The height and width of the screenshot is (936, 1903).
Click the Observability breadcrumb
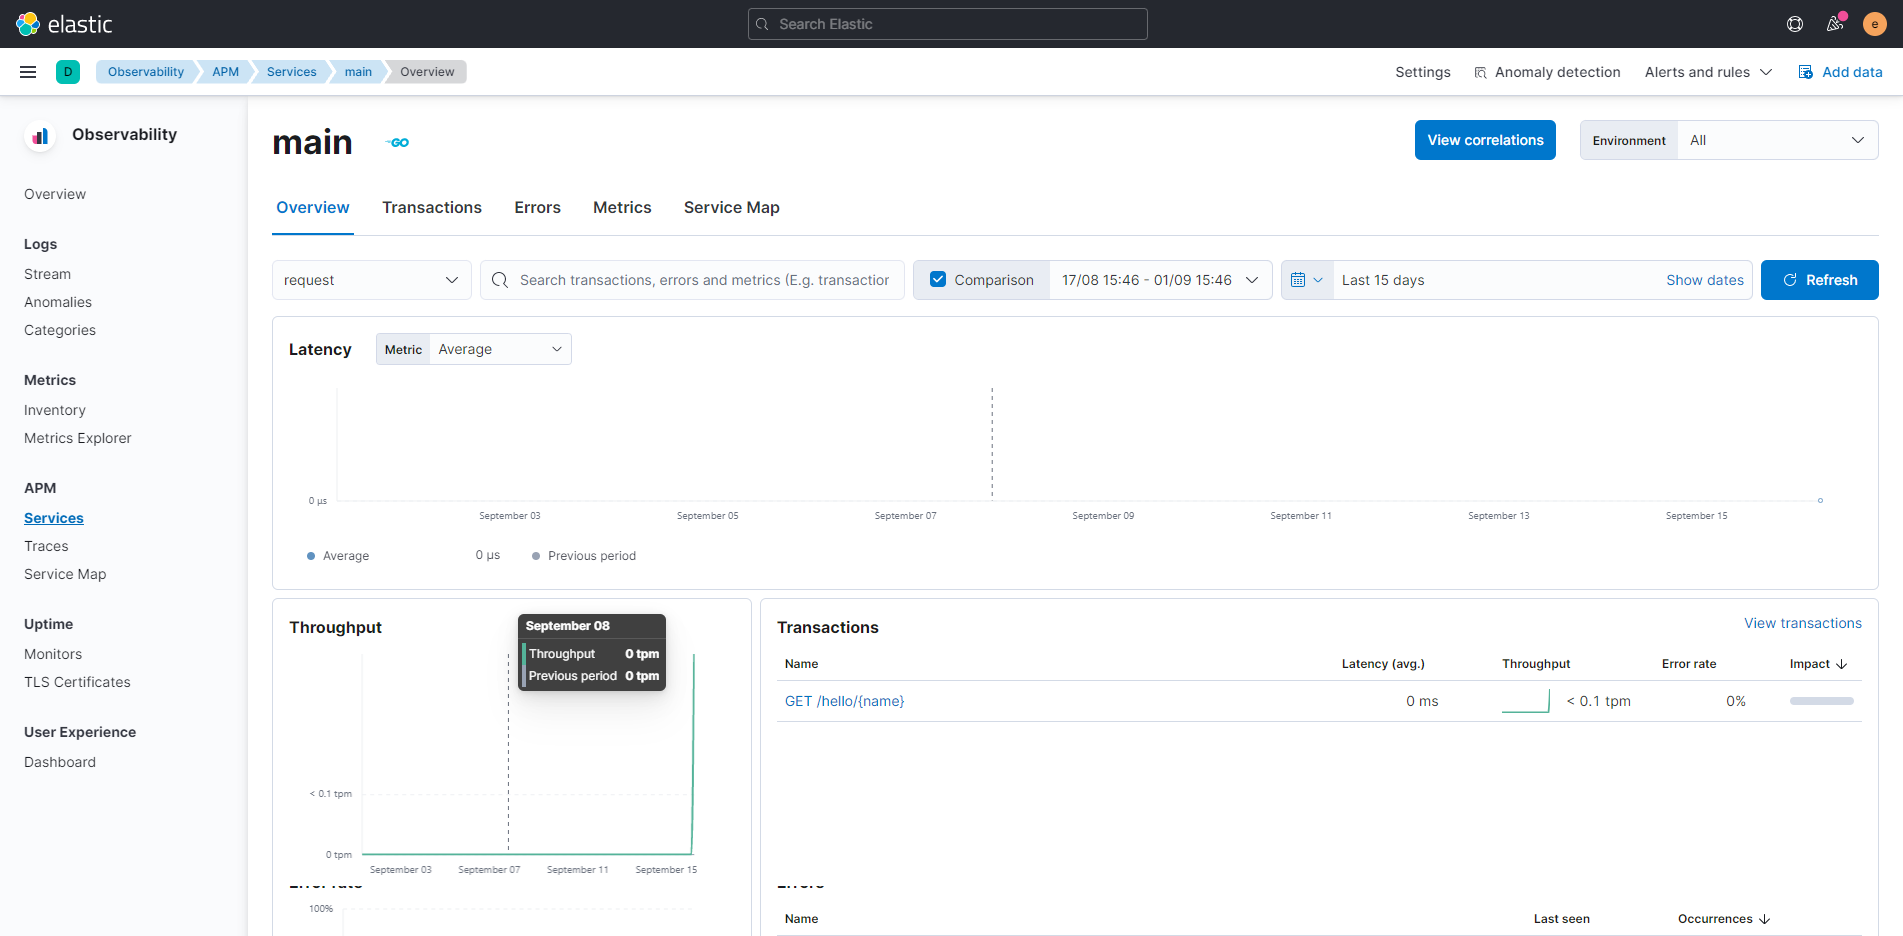click(x=146, y=72)
